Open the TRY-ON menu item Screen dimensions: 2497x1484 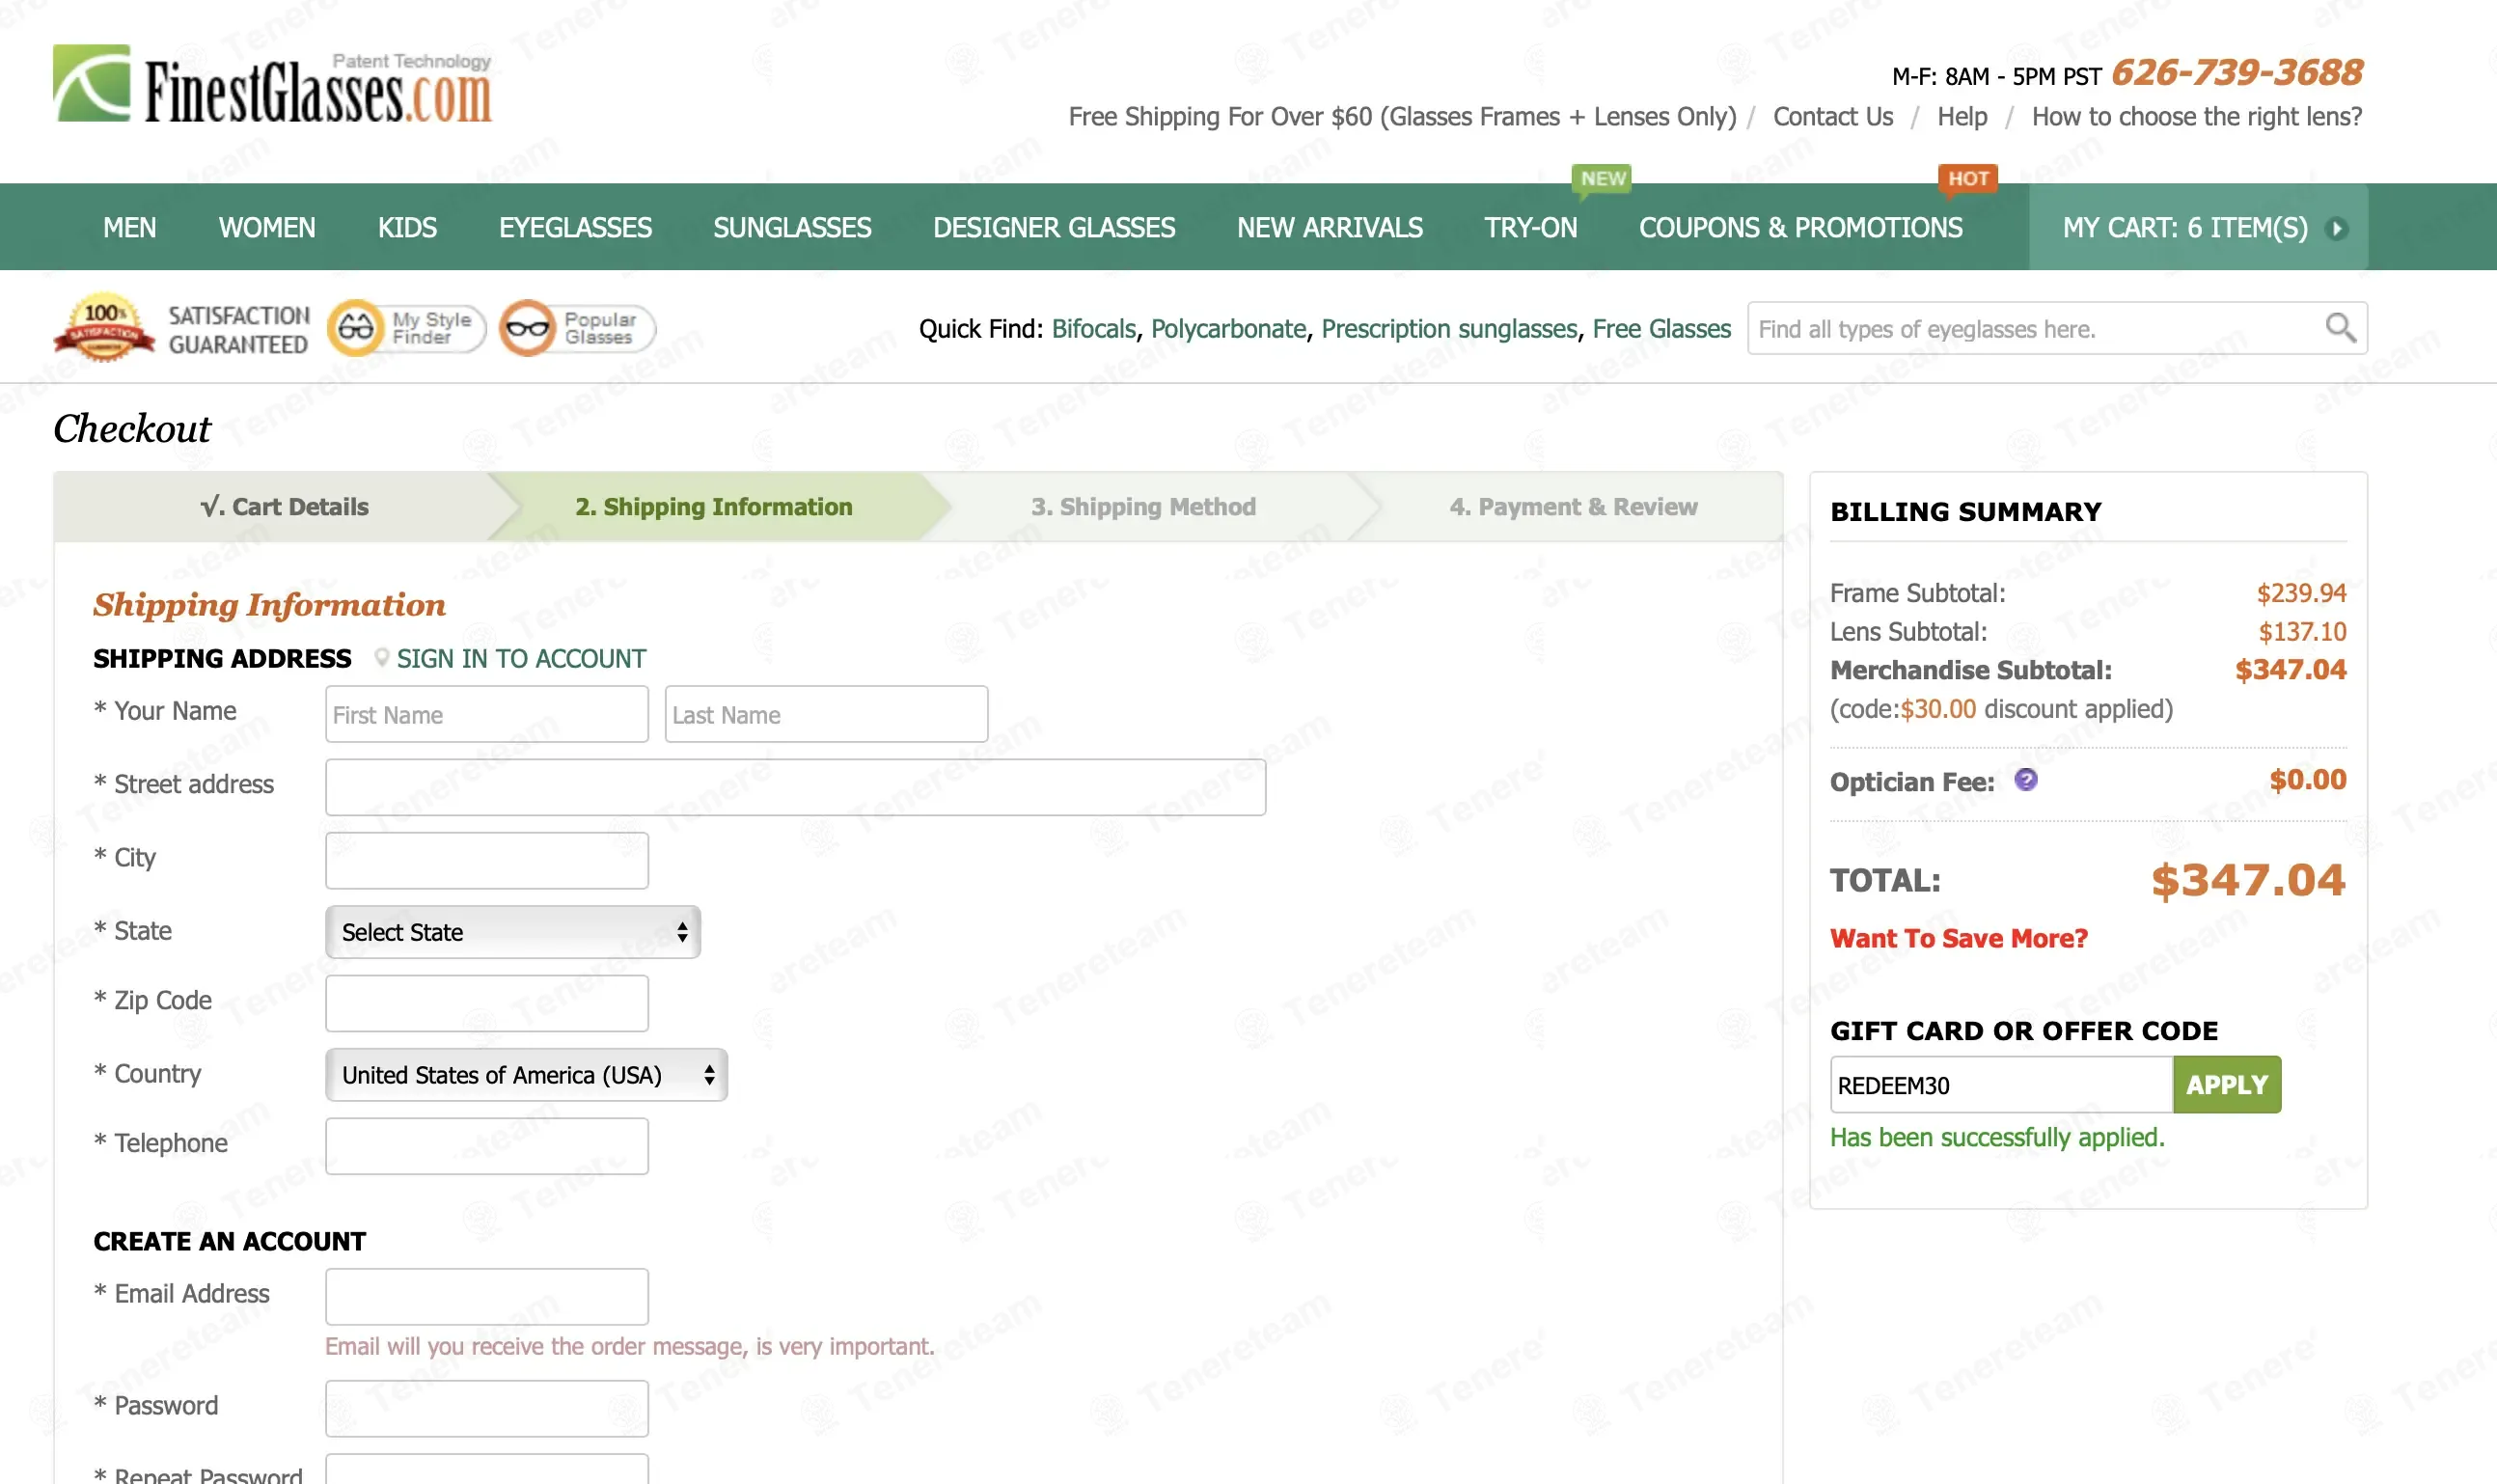(1530, 228)
